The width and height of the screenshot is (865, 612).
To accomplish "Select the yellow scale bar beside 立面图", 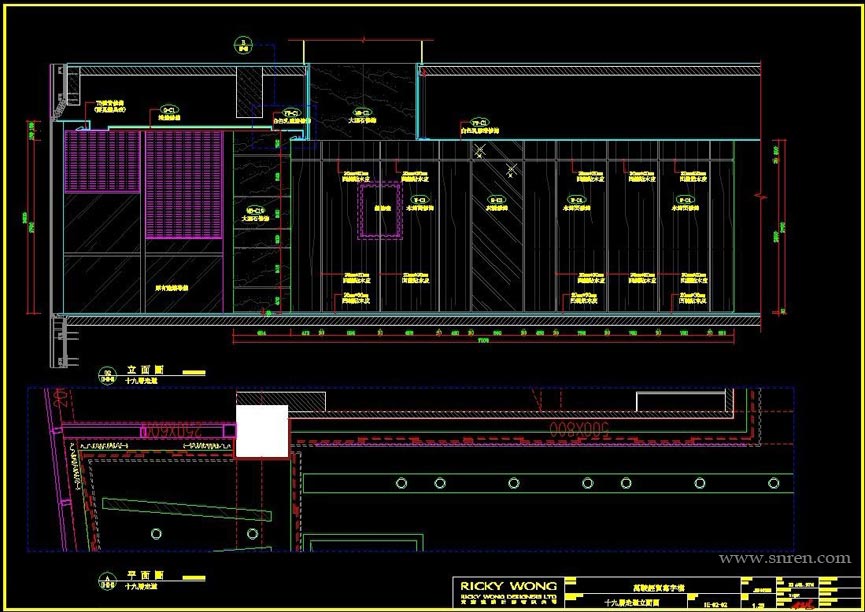I will click(194, 373).
